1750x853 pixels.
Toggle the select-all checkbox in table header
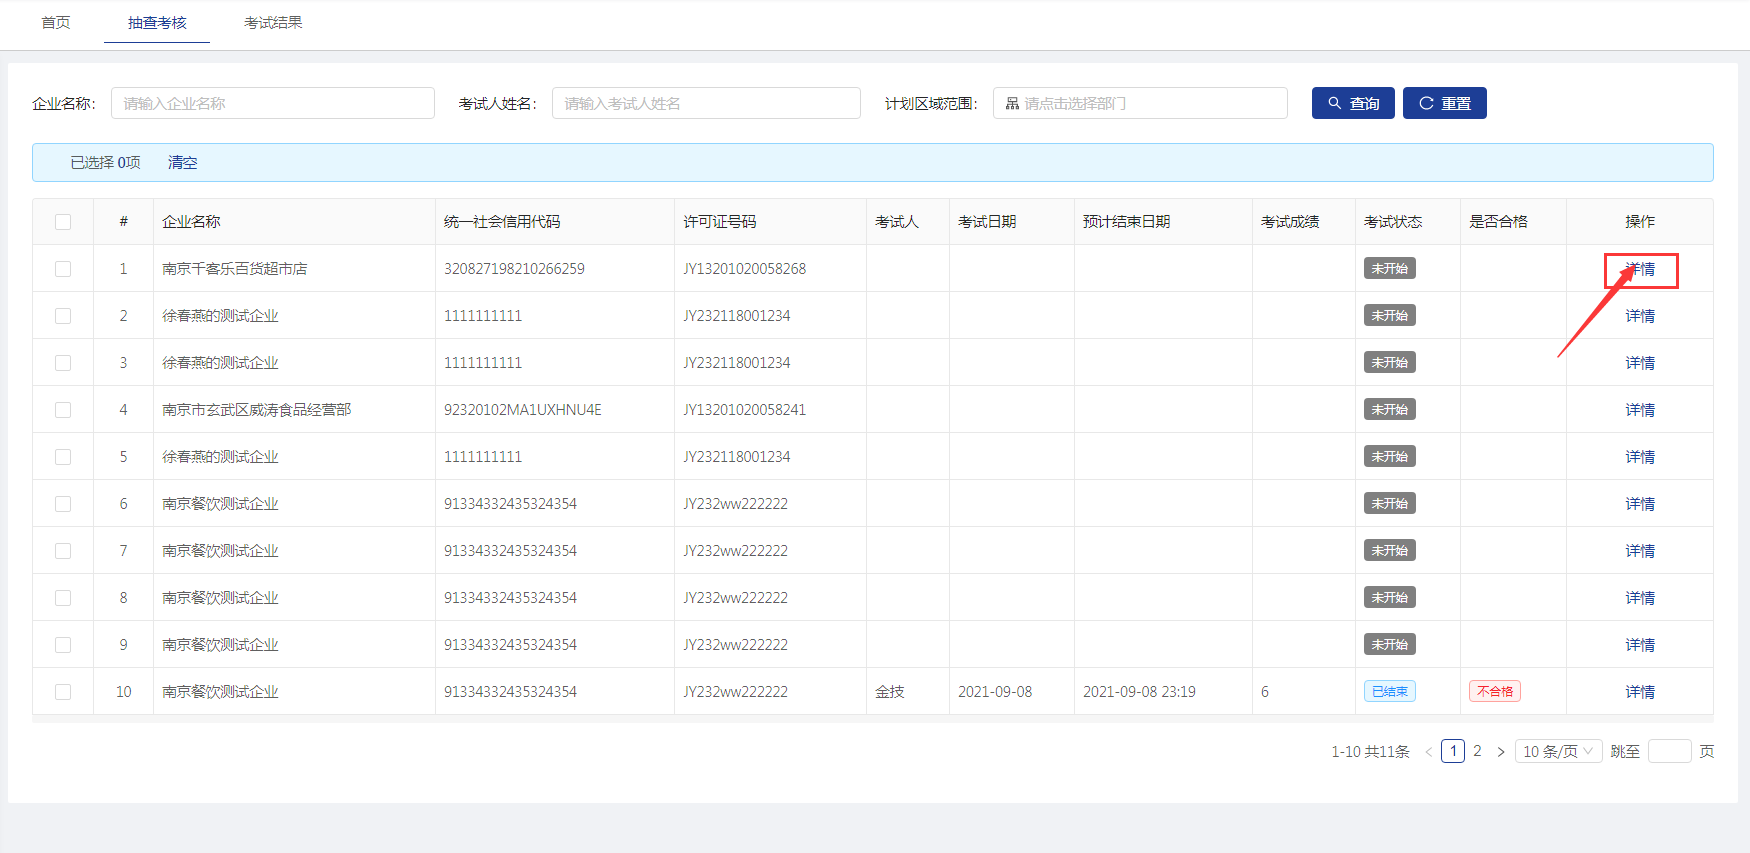click(63, 222)
